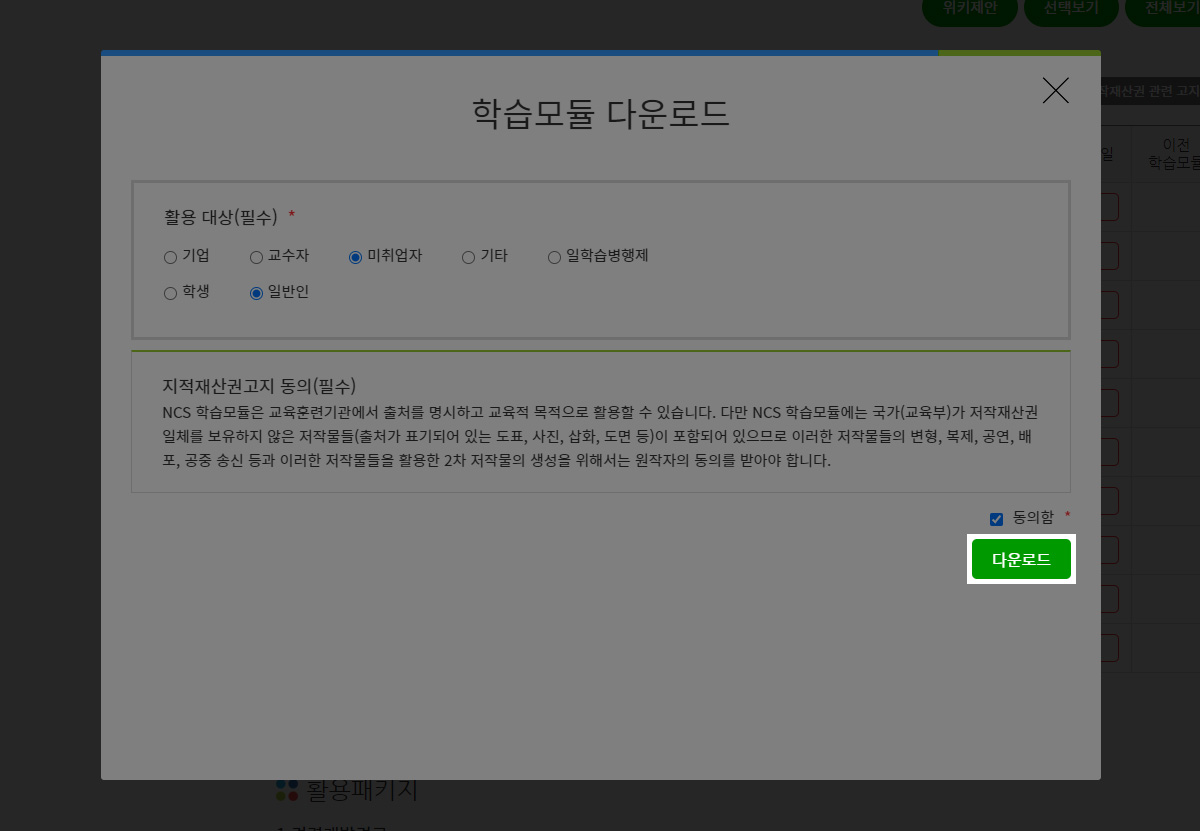Click the 이전 학습모듈 column header
Viewport: 1200px width, 831px height.
1172,153
